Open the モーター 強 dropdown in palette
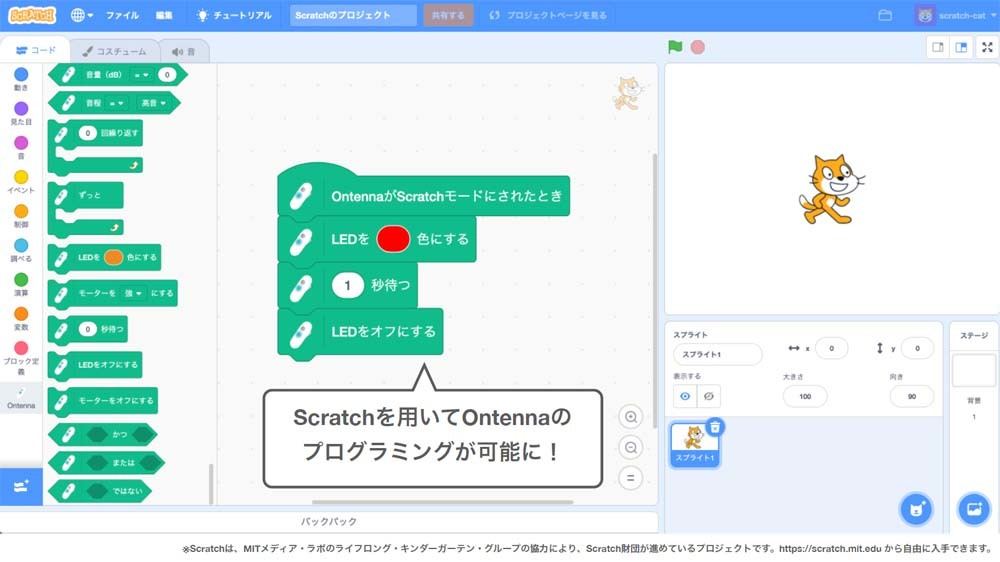 click(x=133, y=293)
